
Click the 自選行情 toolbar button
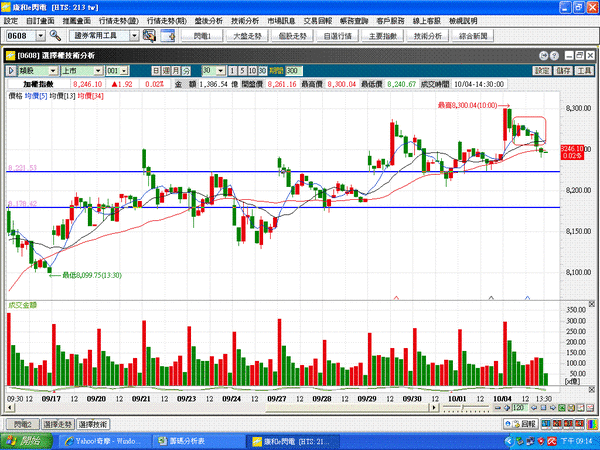coord(338,36)
